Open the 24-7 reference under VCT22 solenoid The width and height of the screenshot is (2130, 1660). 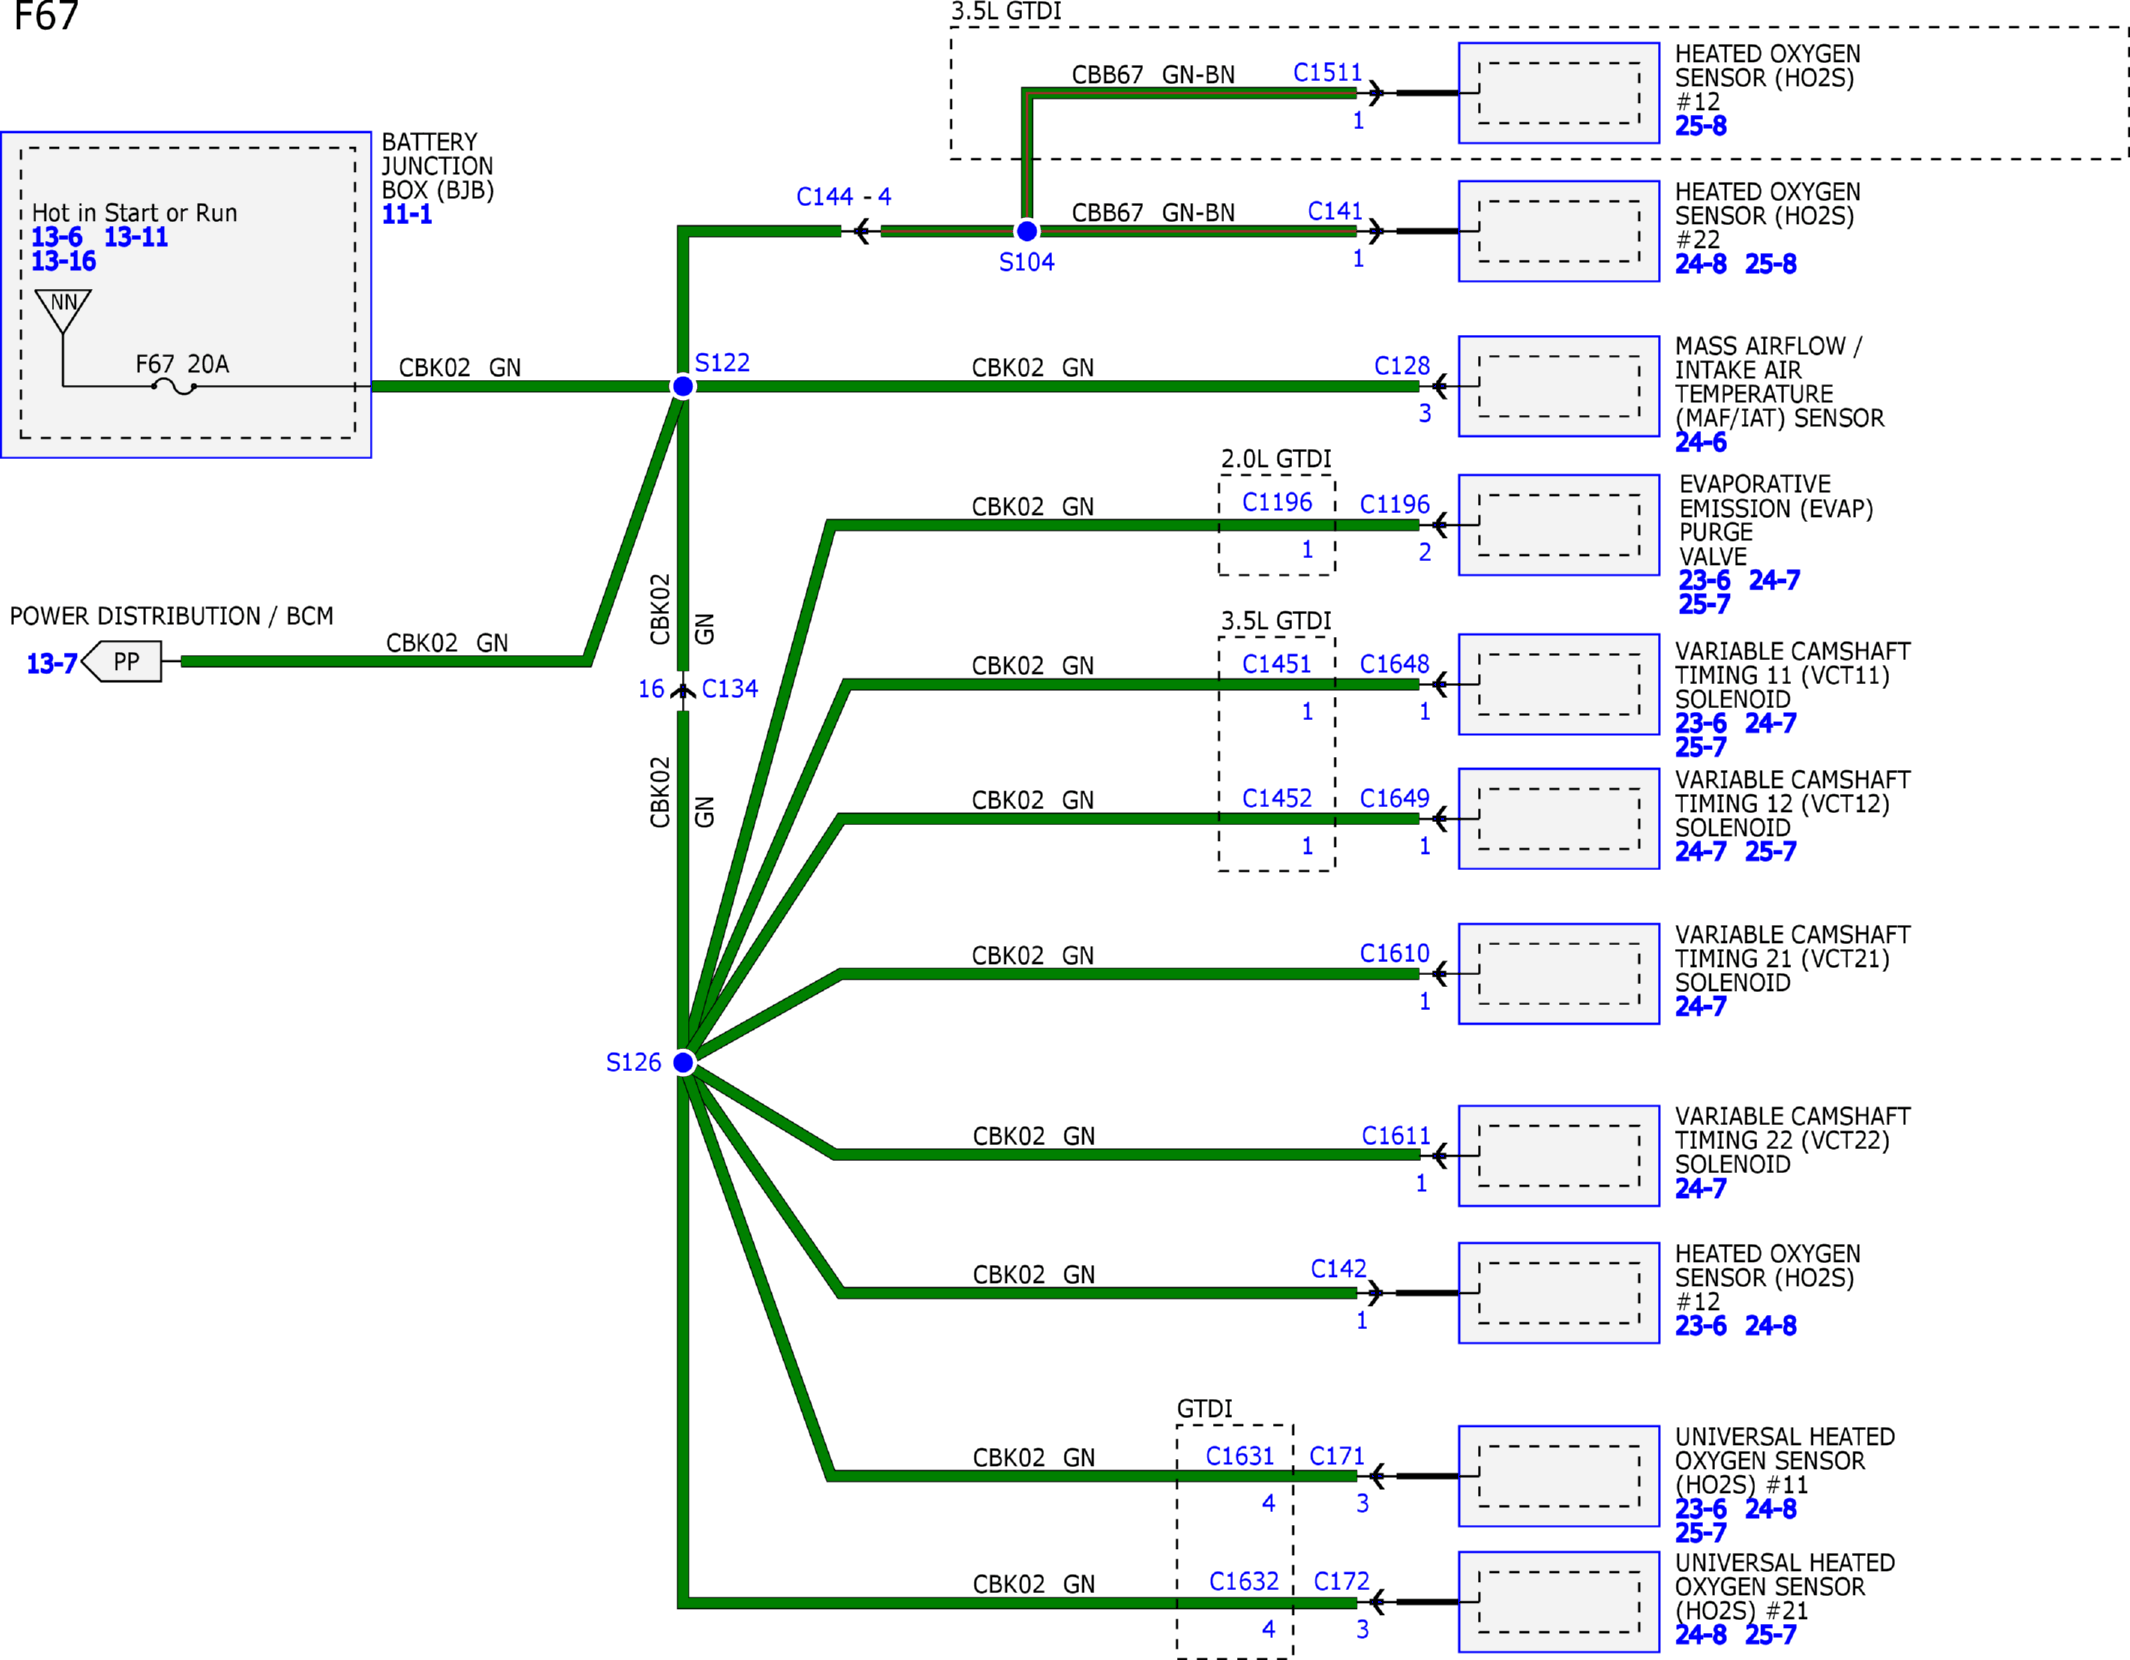[1701, 1189]
